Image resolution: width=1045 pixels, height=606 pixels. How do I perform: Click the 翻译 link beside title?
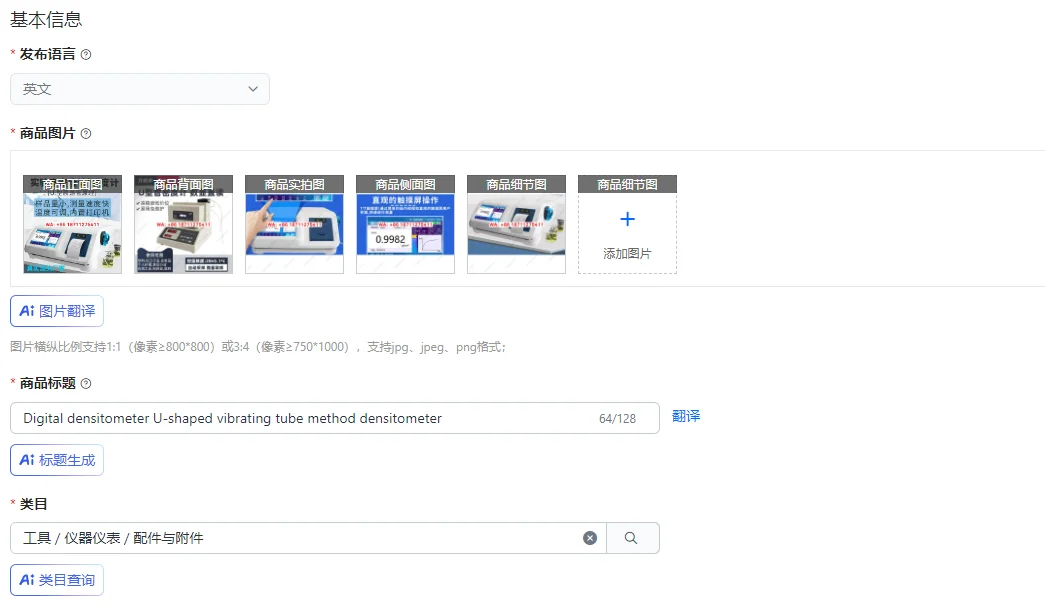pos(686,416)
